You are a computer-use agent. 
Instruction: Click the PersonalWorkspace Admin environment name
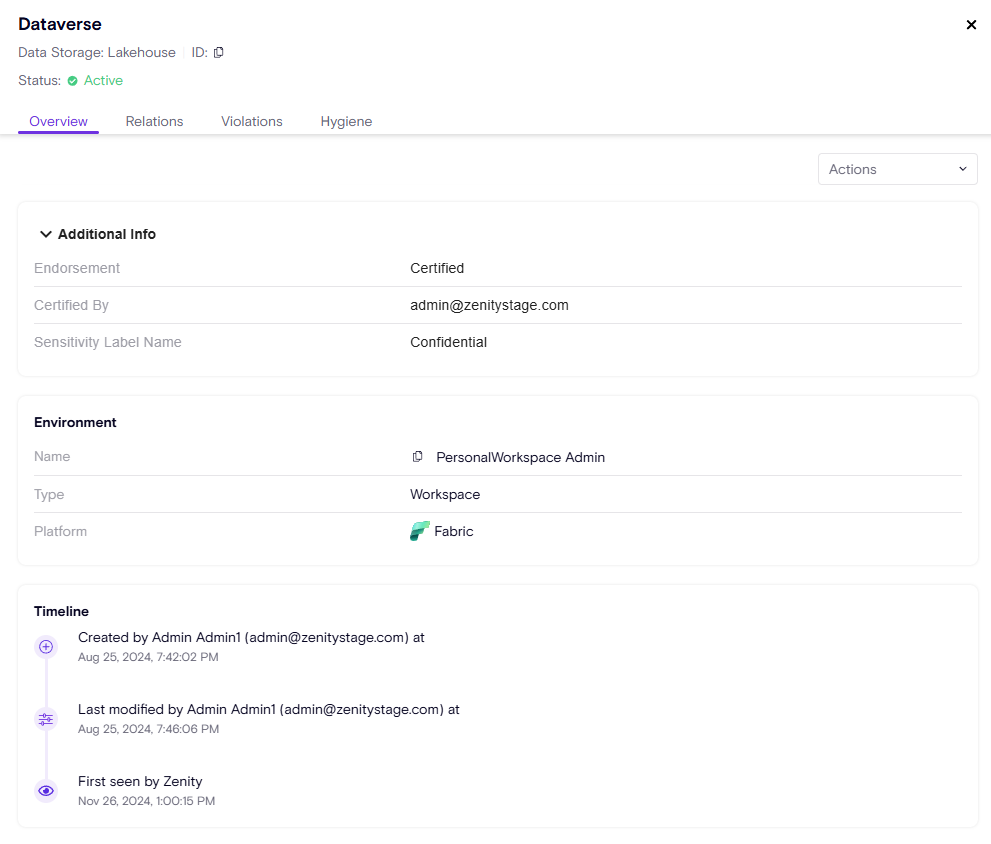click(520, 457)
